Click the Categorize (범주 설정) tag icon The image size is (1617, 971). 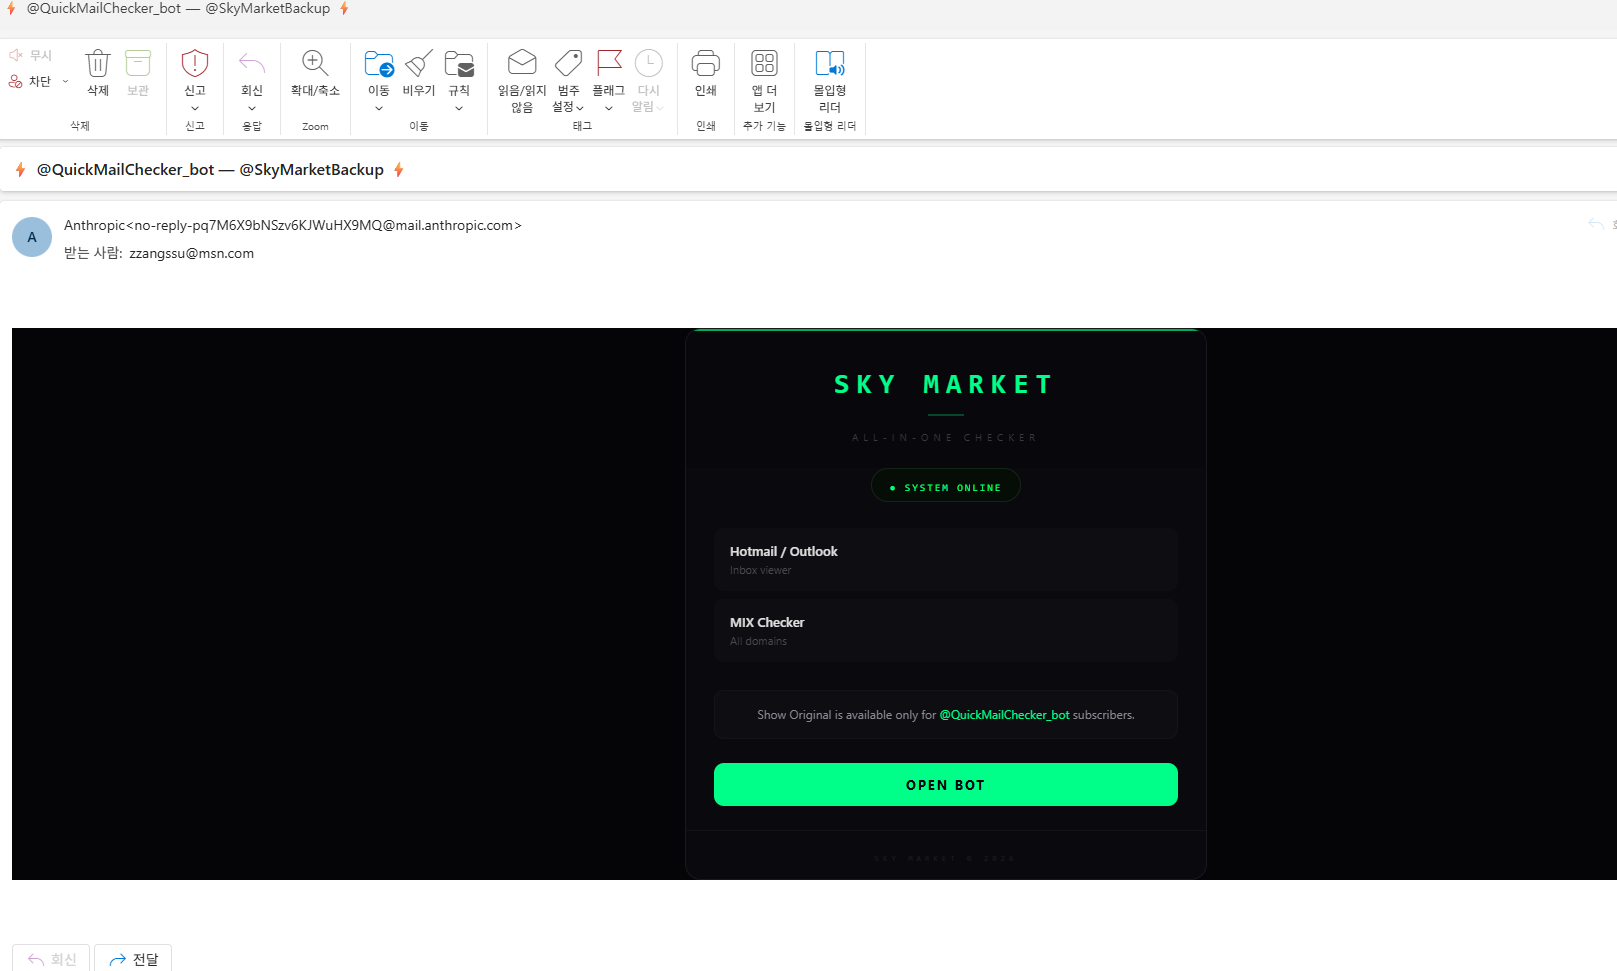click(568, 63)
